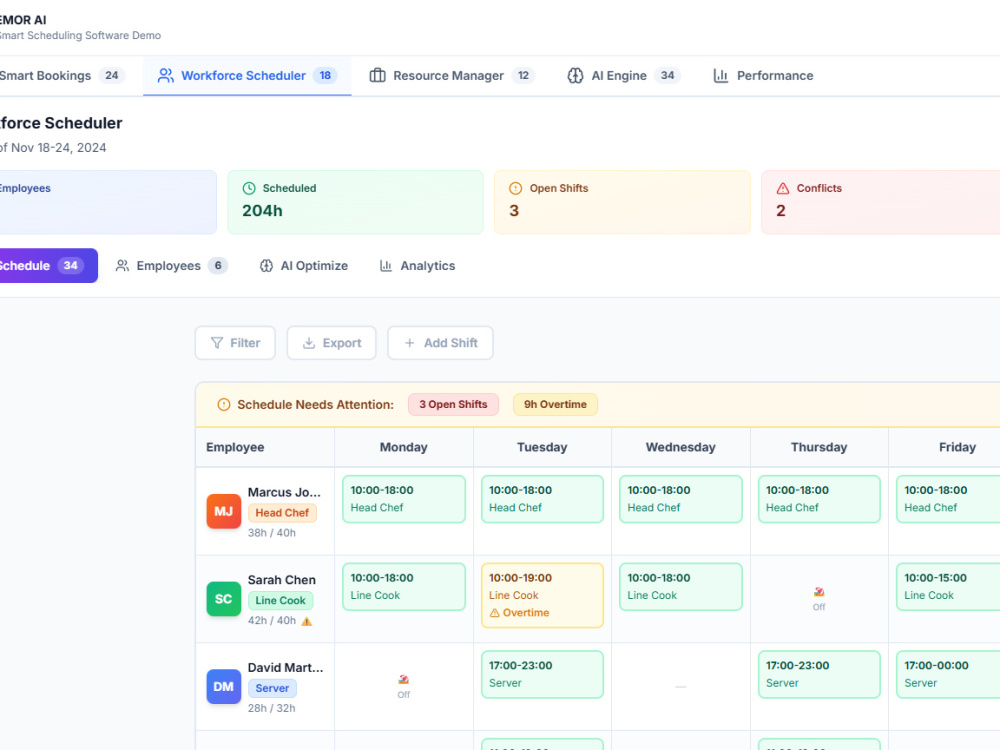The height and width of the screenshot is (750, 1000).
Task: Open Sarah's Monday Line Cook shift
Action: point(404,587)
